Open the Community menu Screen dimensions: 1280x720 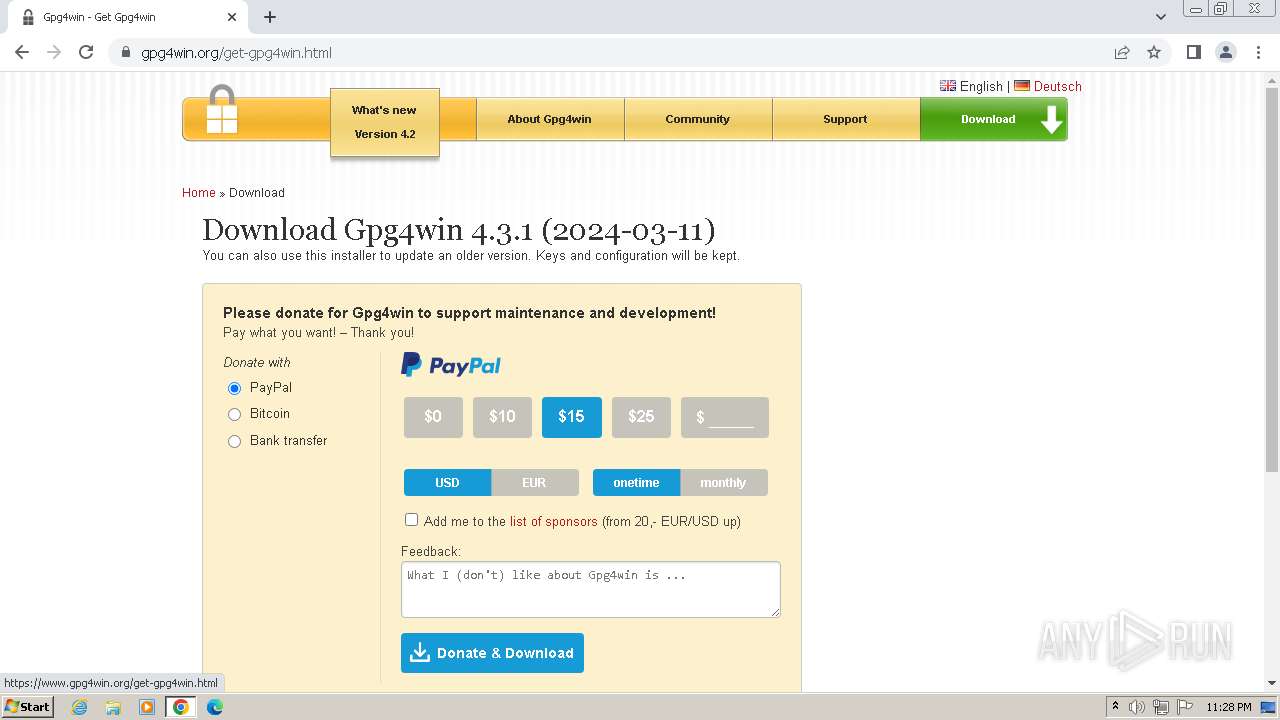[x=698, y=119]
